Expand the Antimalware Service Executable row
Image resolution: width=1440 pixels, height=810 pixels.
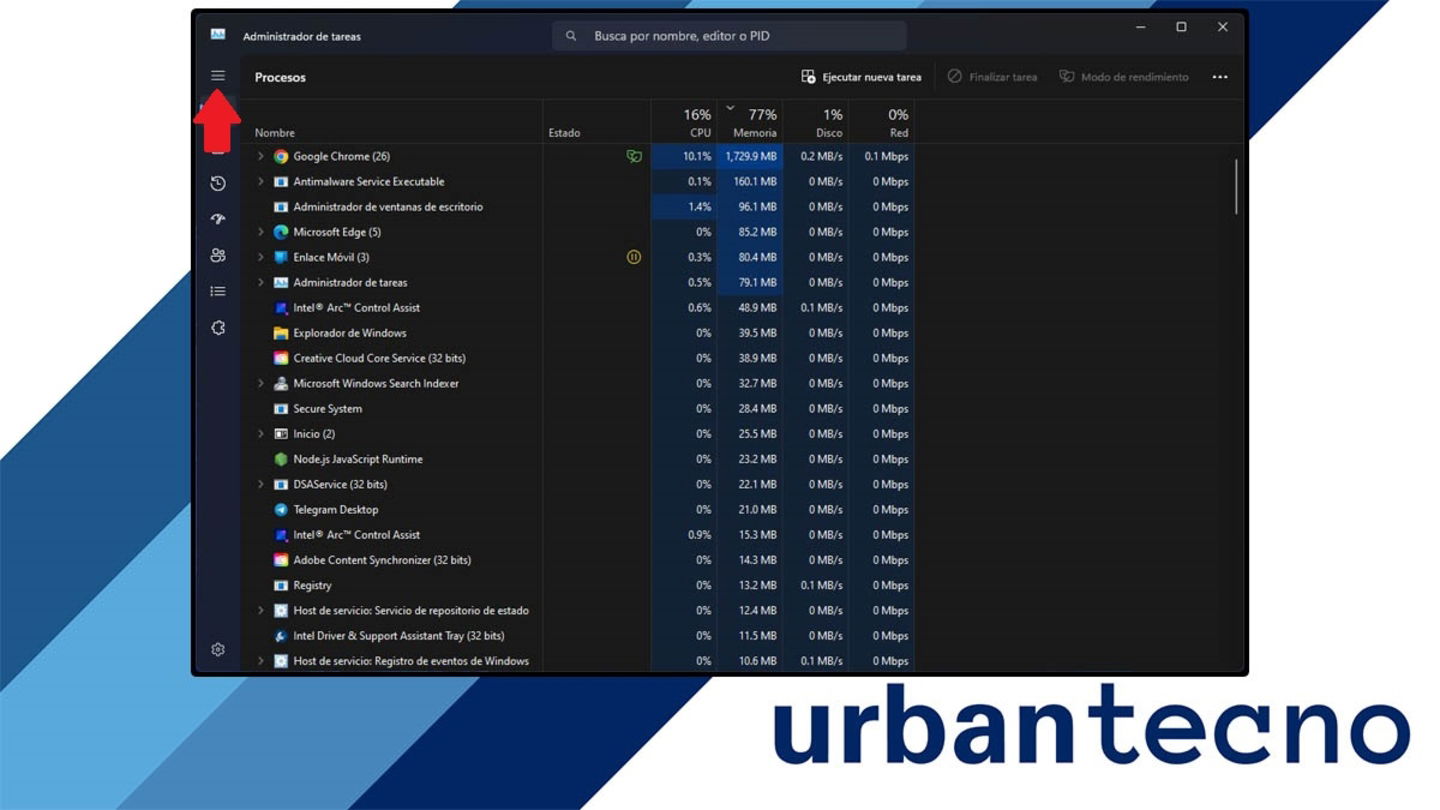point(260,182)
